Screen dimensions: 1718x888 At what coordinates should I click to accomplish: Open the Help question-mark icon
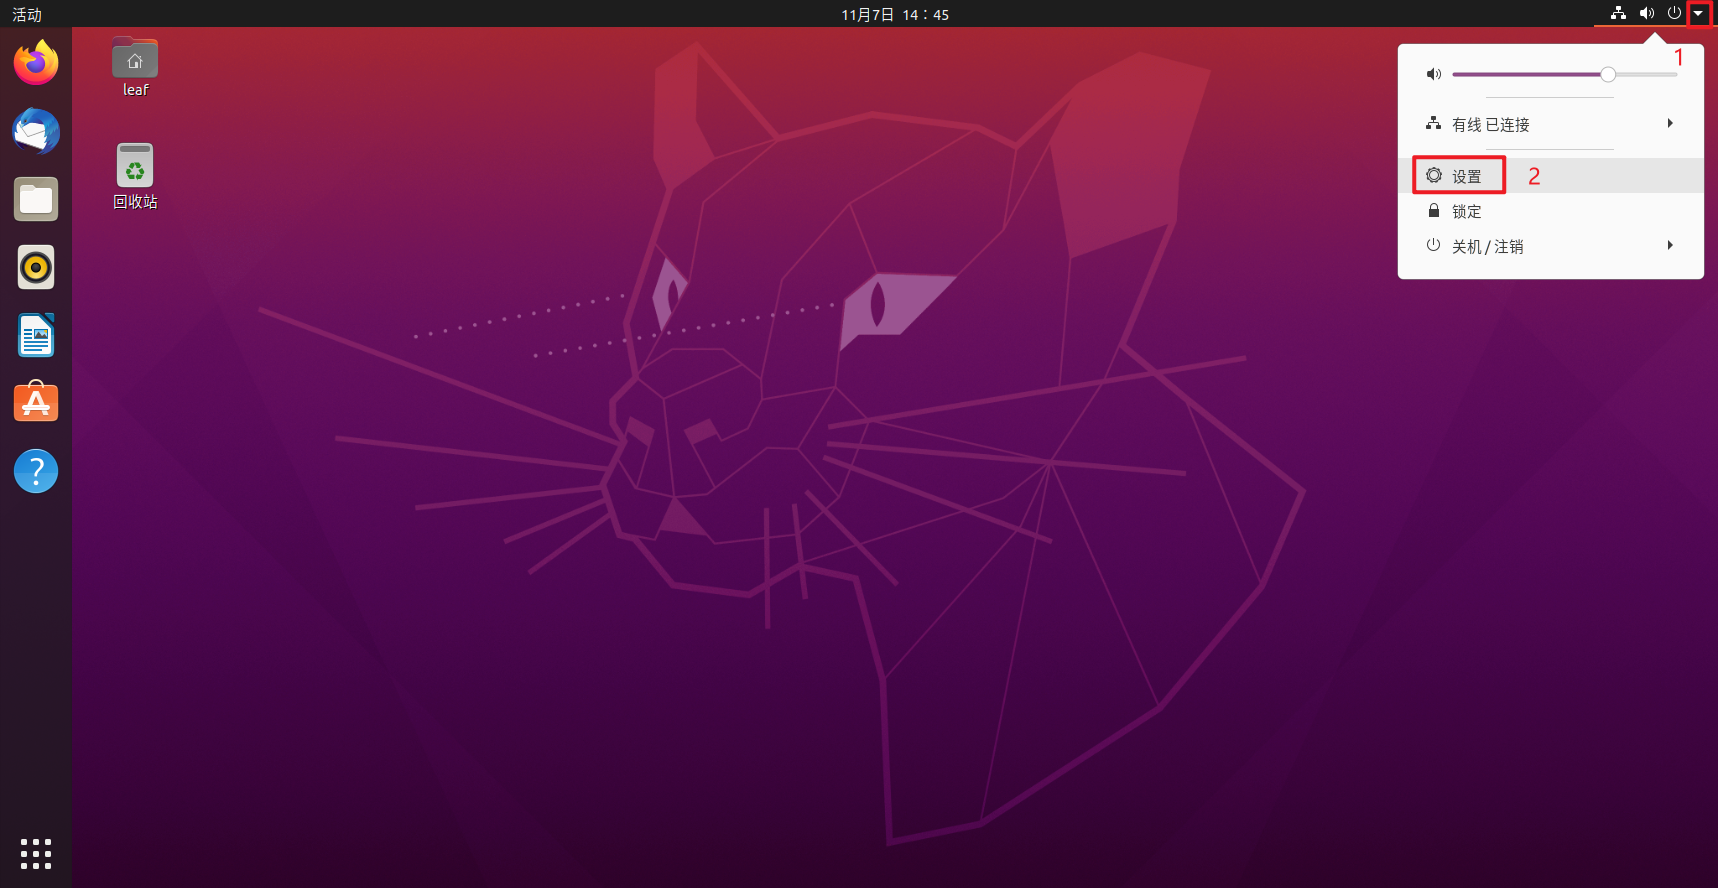36,471
